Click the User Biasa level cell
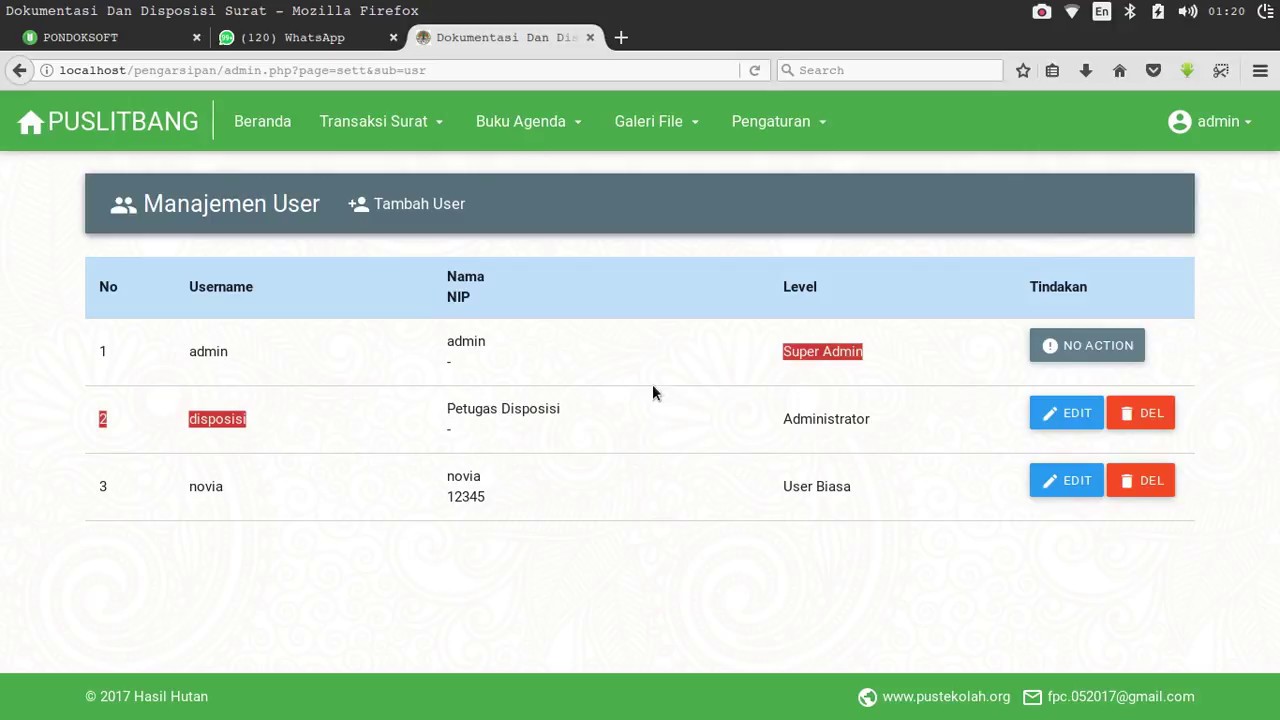Viewport: 1280px width, 720px height. (x=817, y=487)
